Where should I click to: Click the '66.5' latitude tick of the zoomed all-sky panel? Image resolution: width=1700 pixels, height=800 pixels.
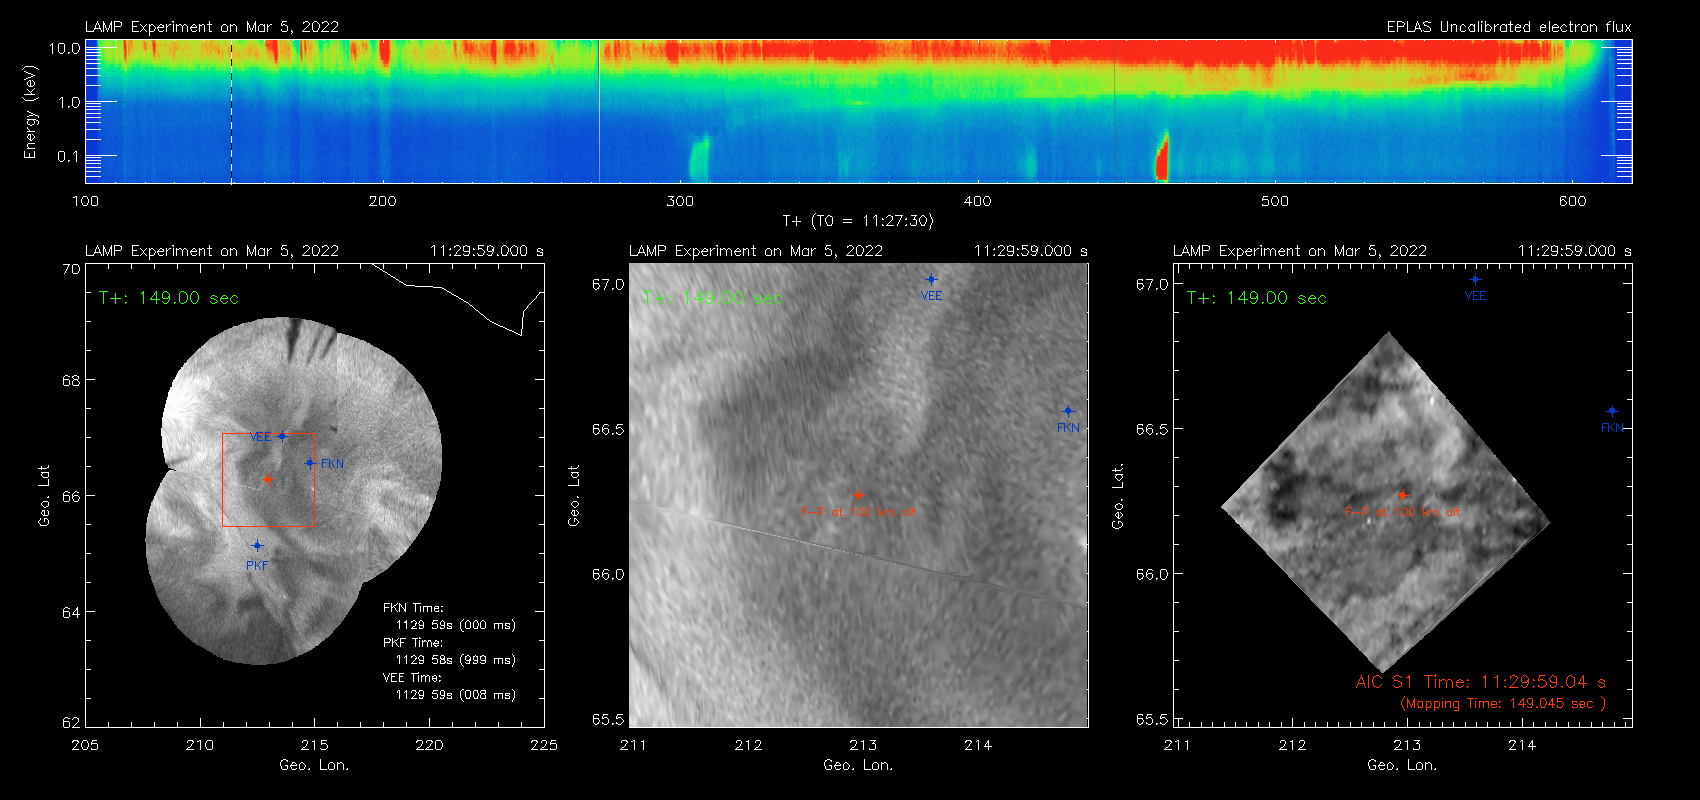608,429
